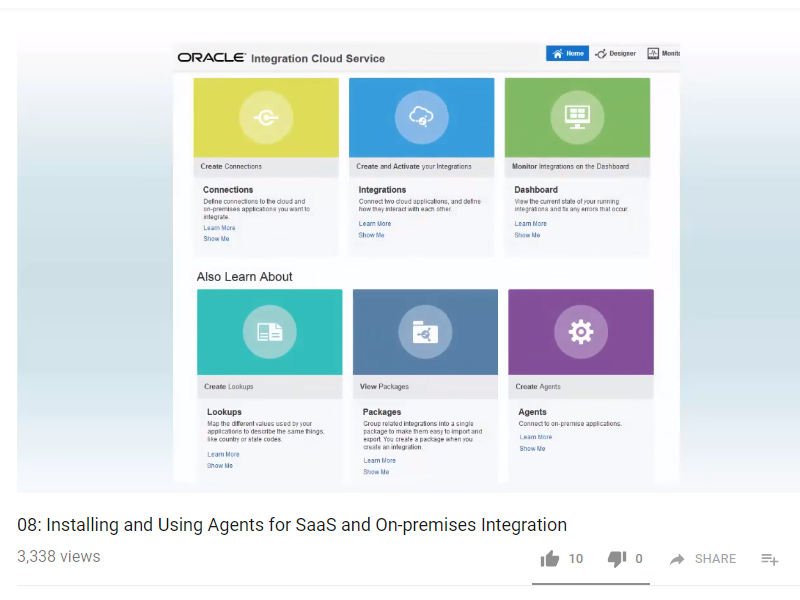Click the Integration Cloud Service title text

(318, 58)
